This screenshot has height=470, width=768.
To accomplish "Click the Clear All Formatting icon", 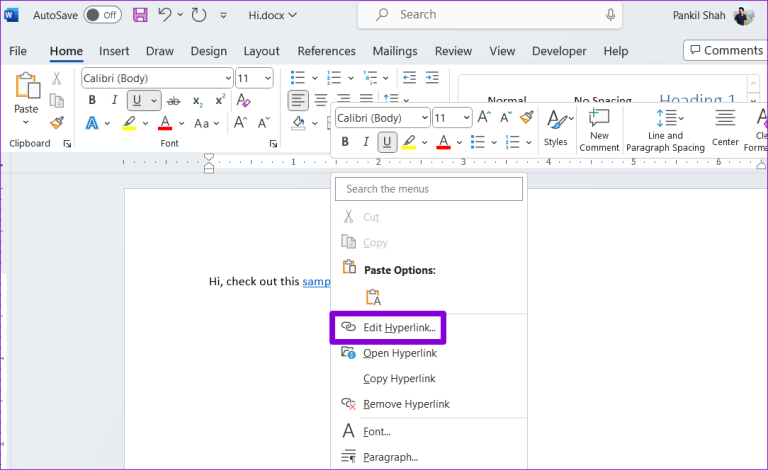I will click(243, 100).
